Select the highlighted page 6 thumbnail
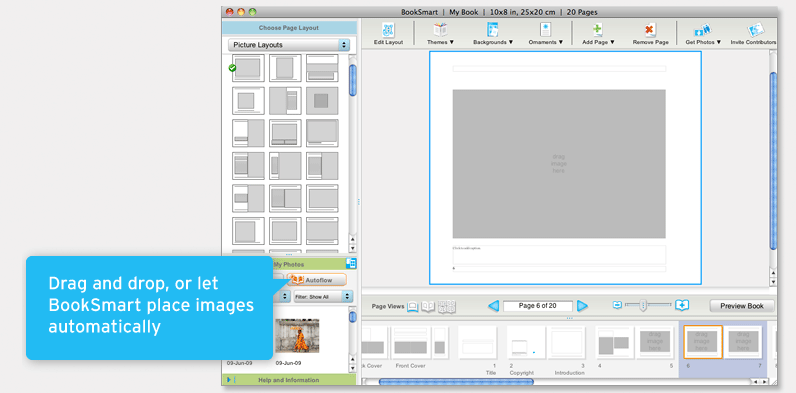This screenshot has height=393, width=796. [x=703, y=342]
